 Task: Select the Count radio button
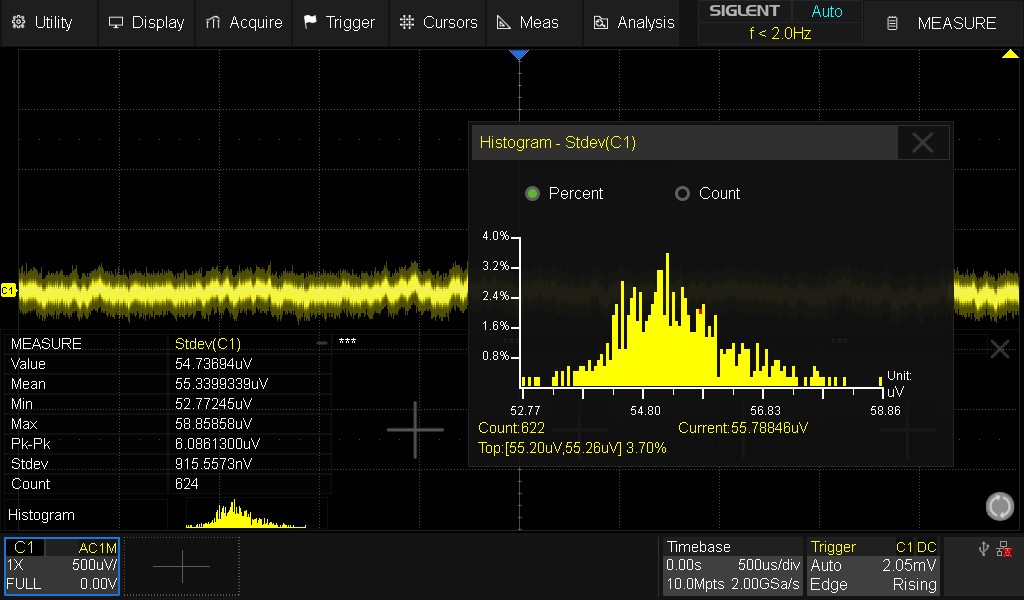click(683, 194)
